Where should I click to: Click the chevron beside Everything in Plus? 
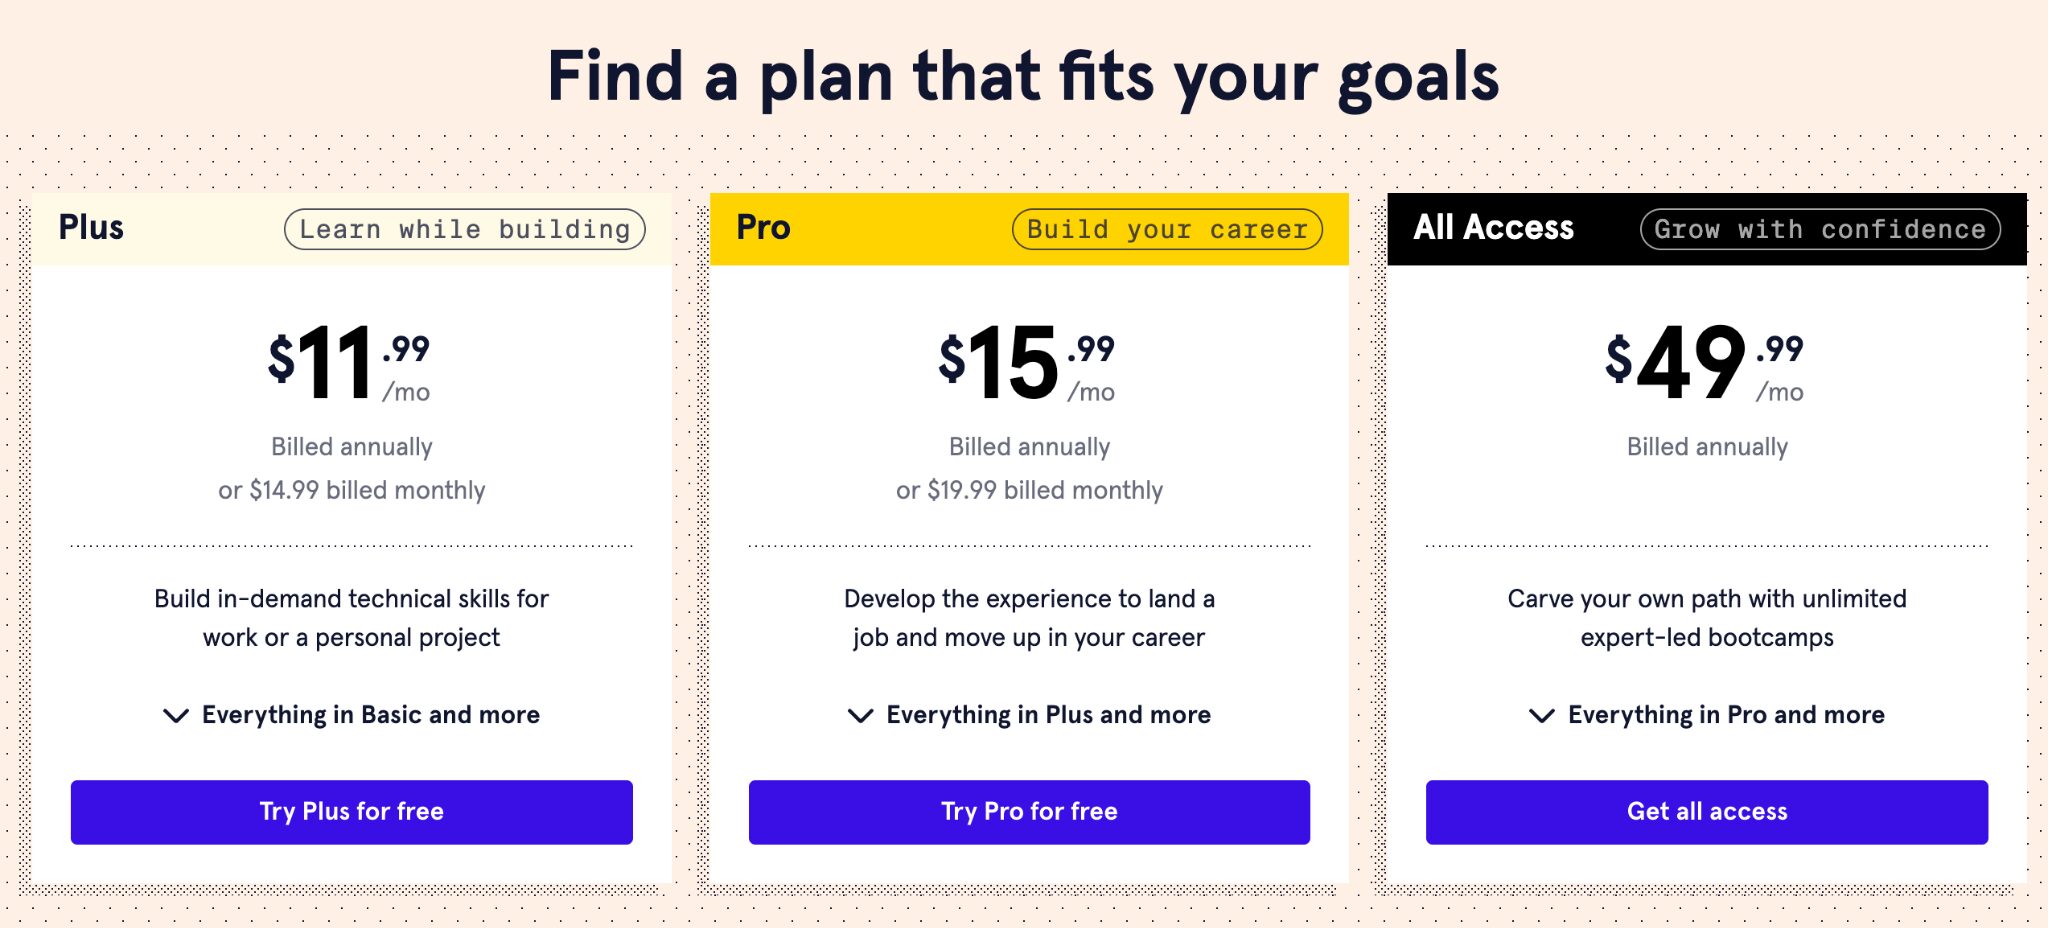coord(858,715)
